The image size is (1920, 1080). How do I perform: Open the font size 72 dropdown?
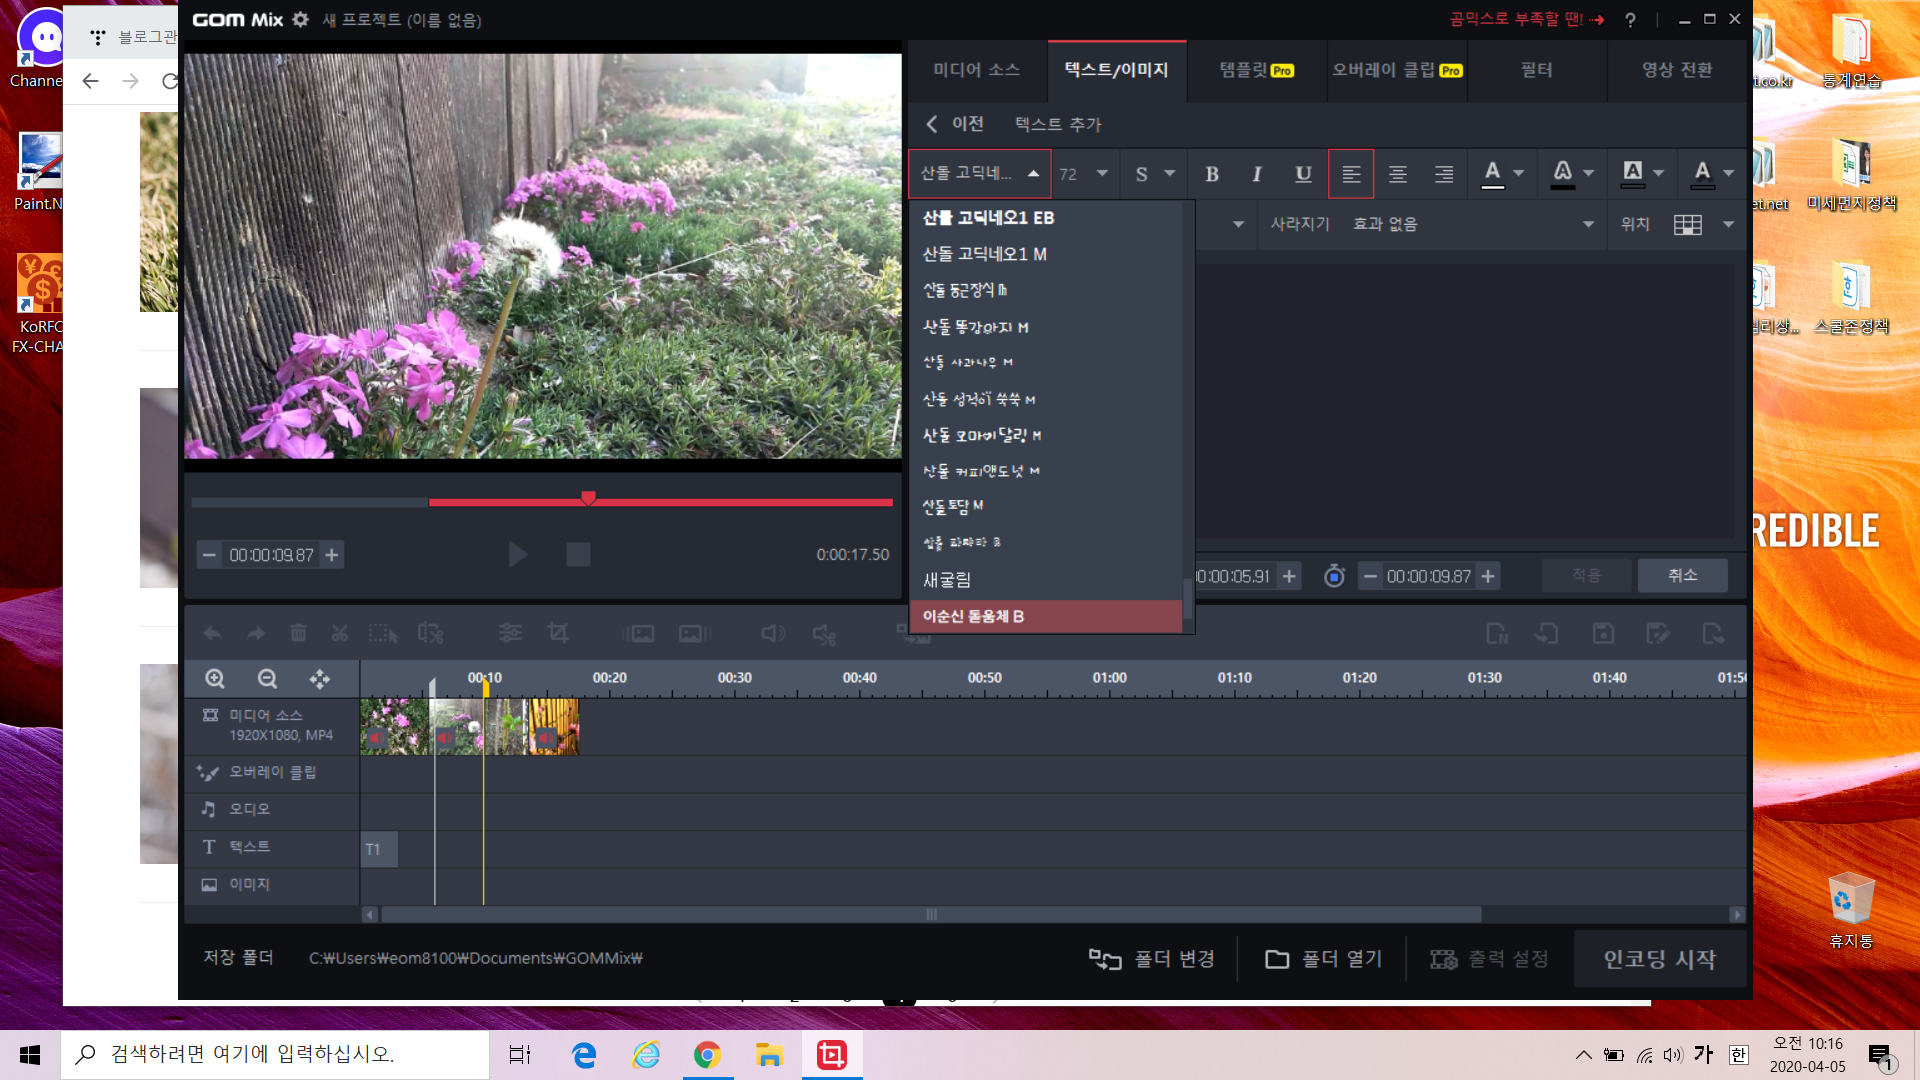tap(1101, 174)
